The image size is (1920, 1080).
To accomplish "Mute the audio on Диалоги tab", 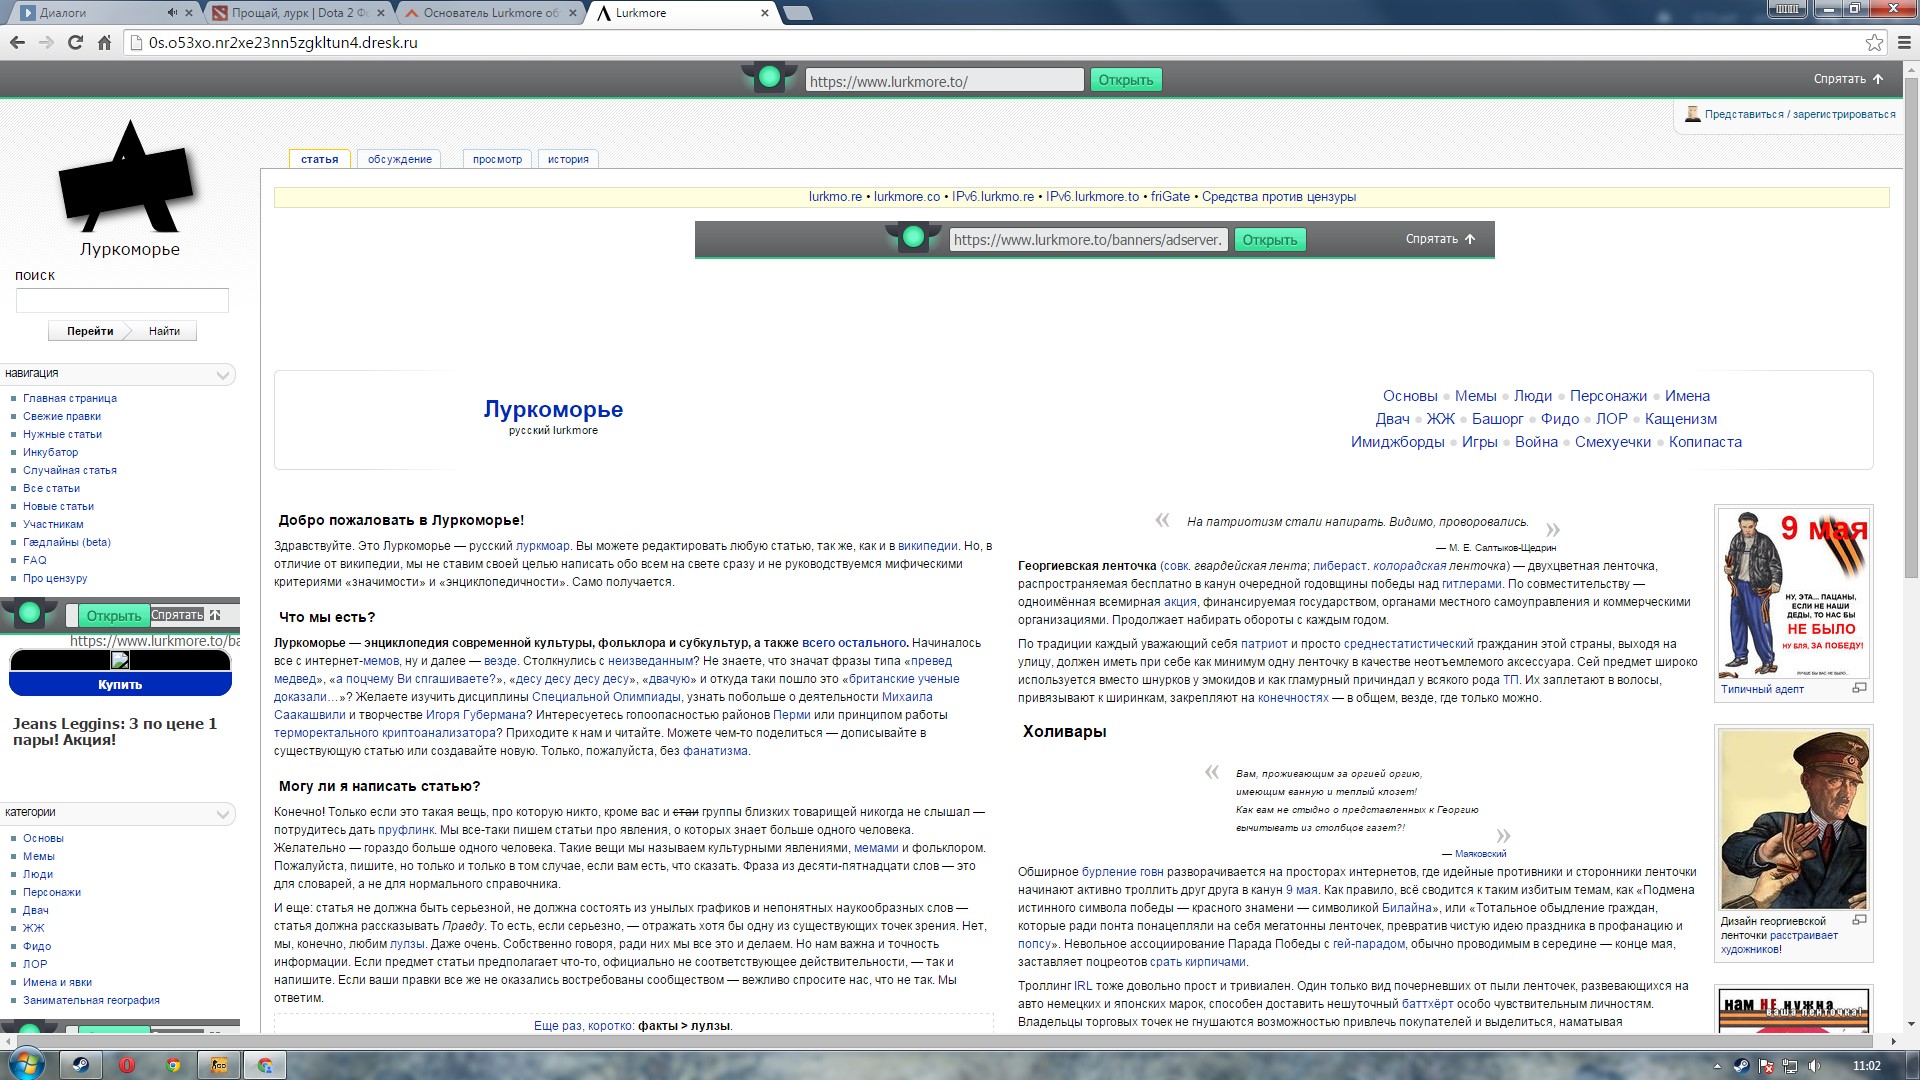I will click(x=172, y=13).
